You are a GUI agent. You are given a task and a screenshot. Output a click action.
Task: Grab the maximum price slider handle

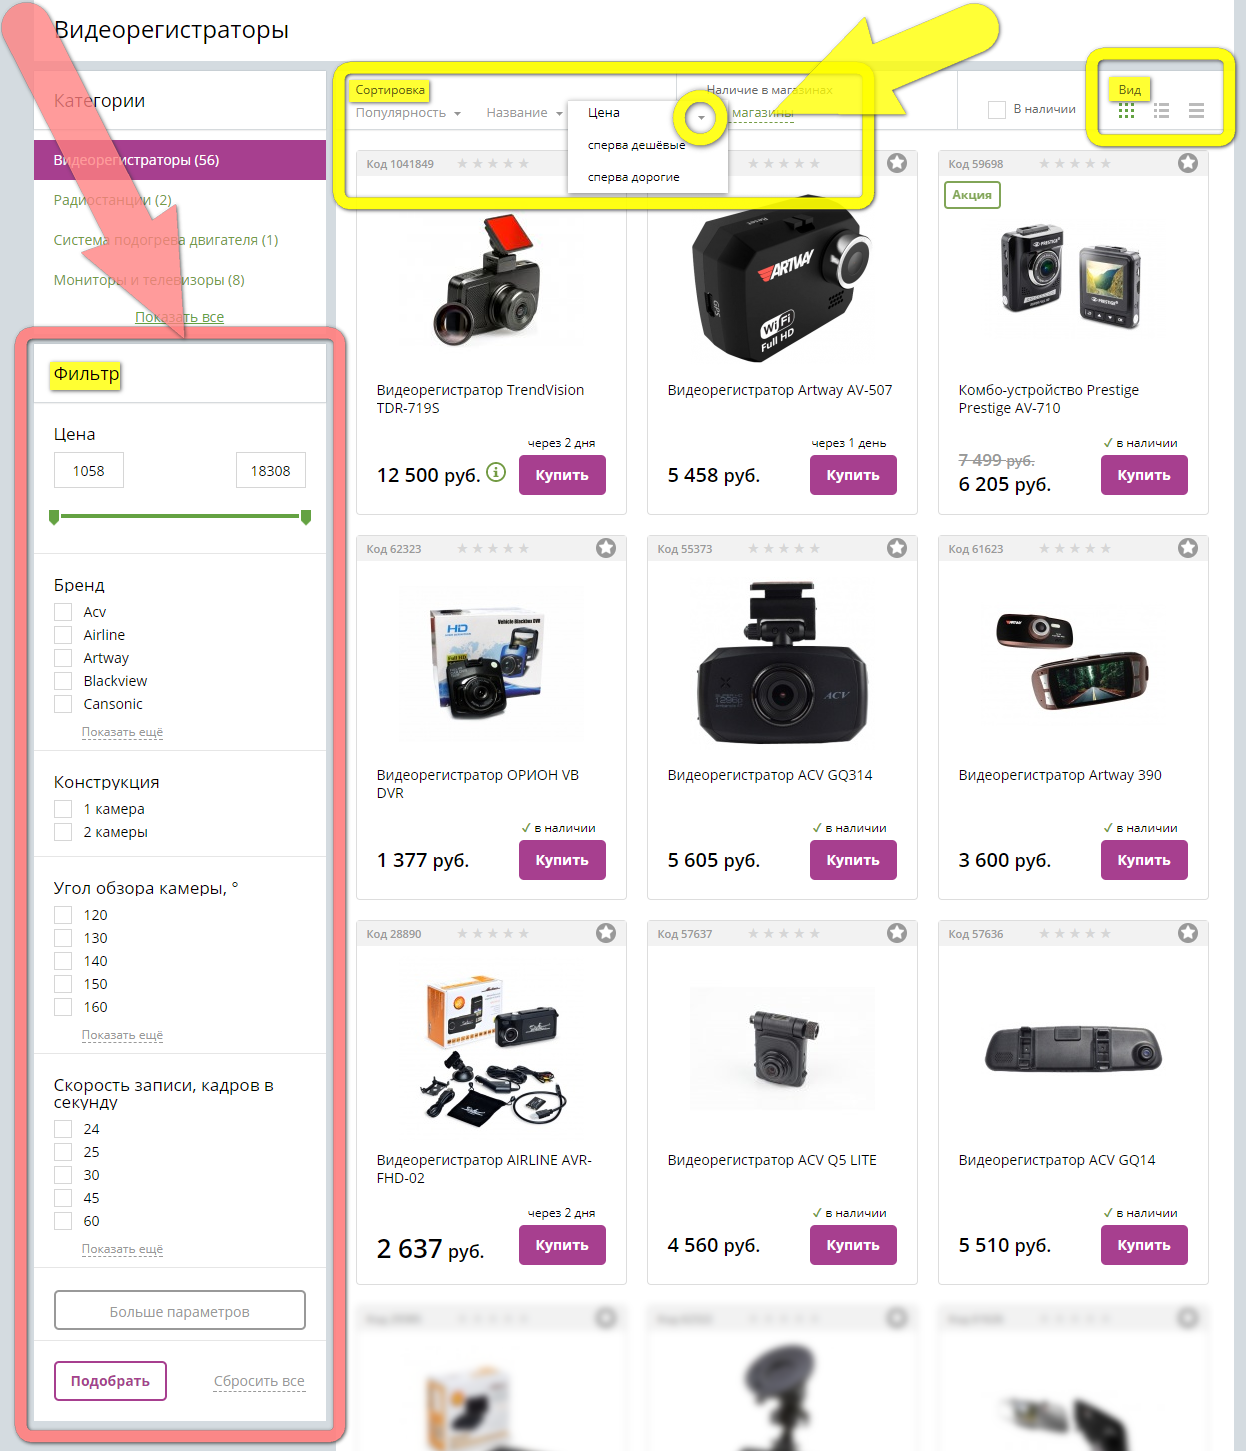(306, 517)
